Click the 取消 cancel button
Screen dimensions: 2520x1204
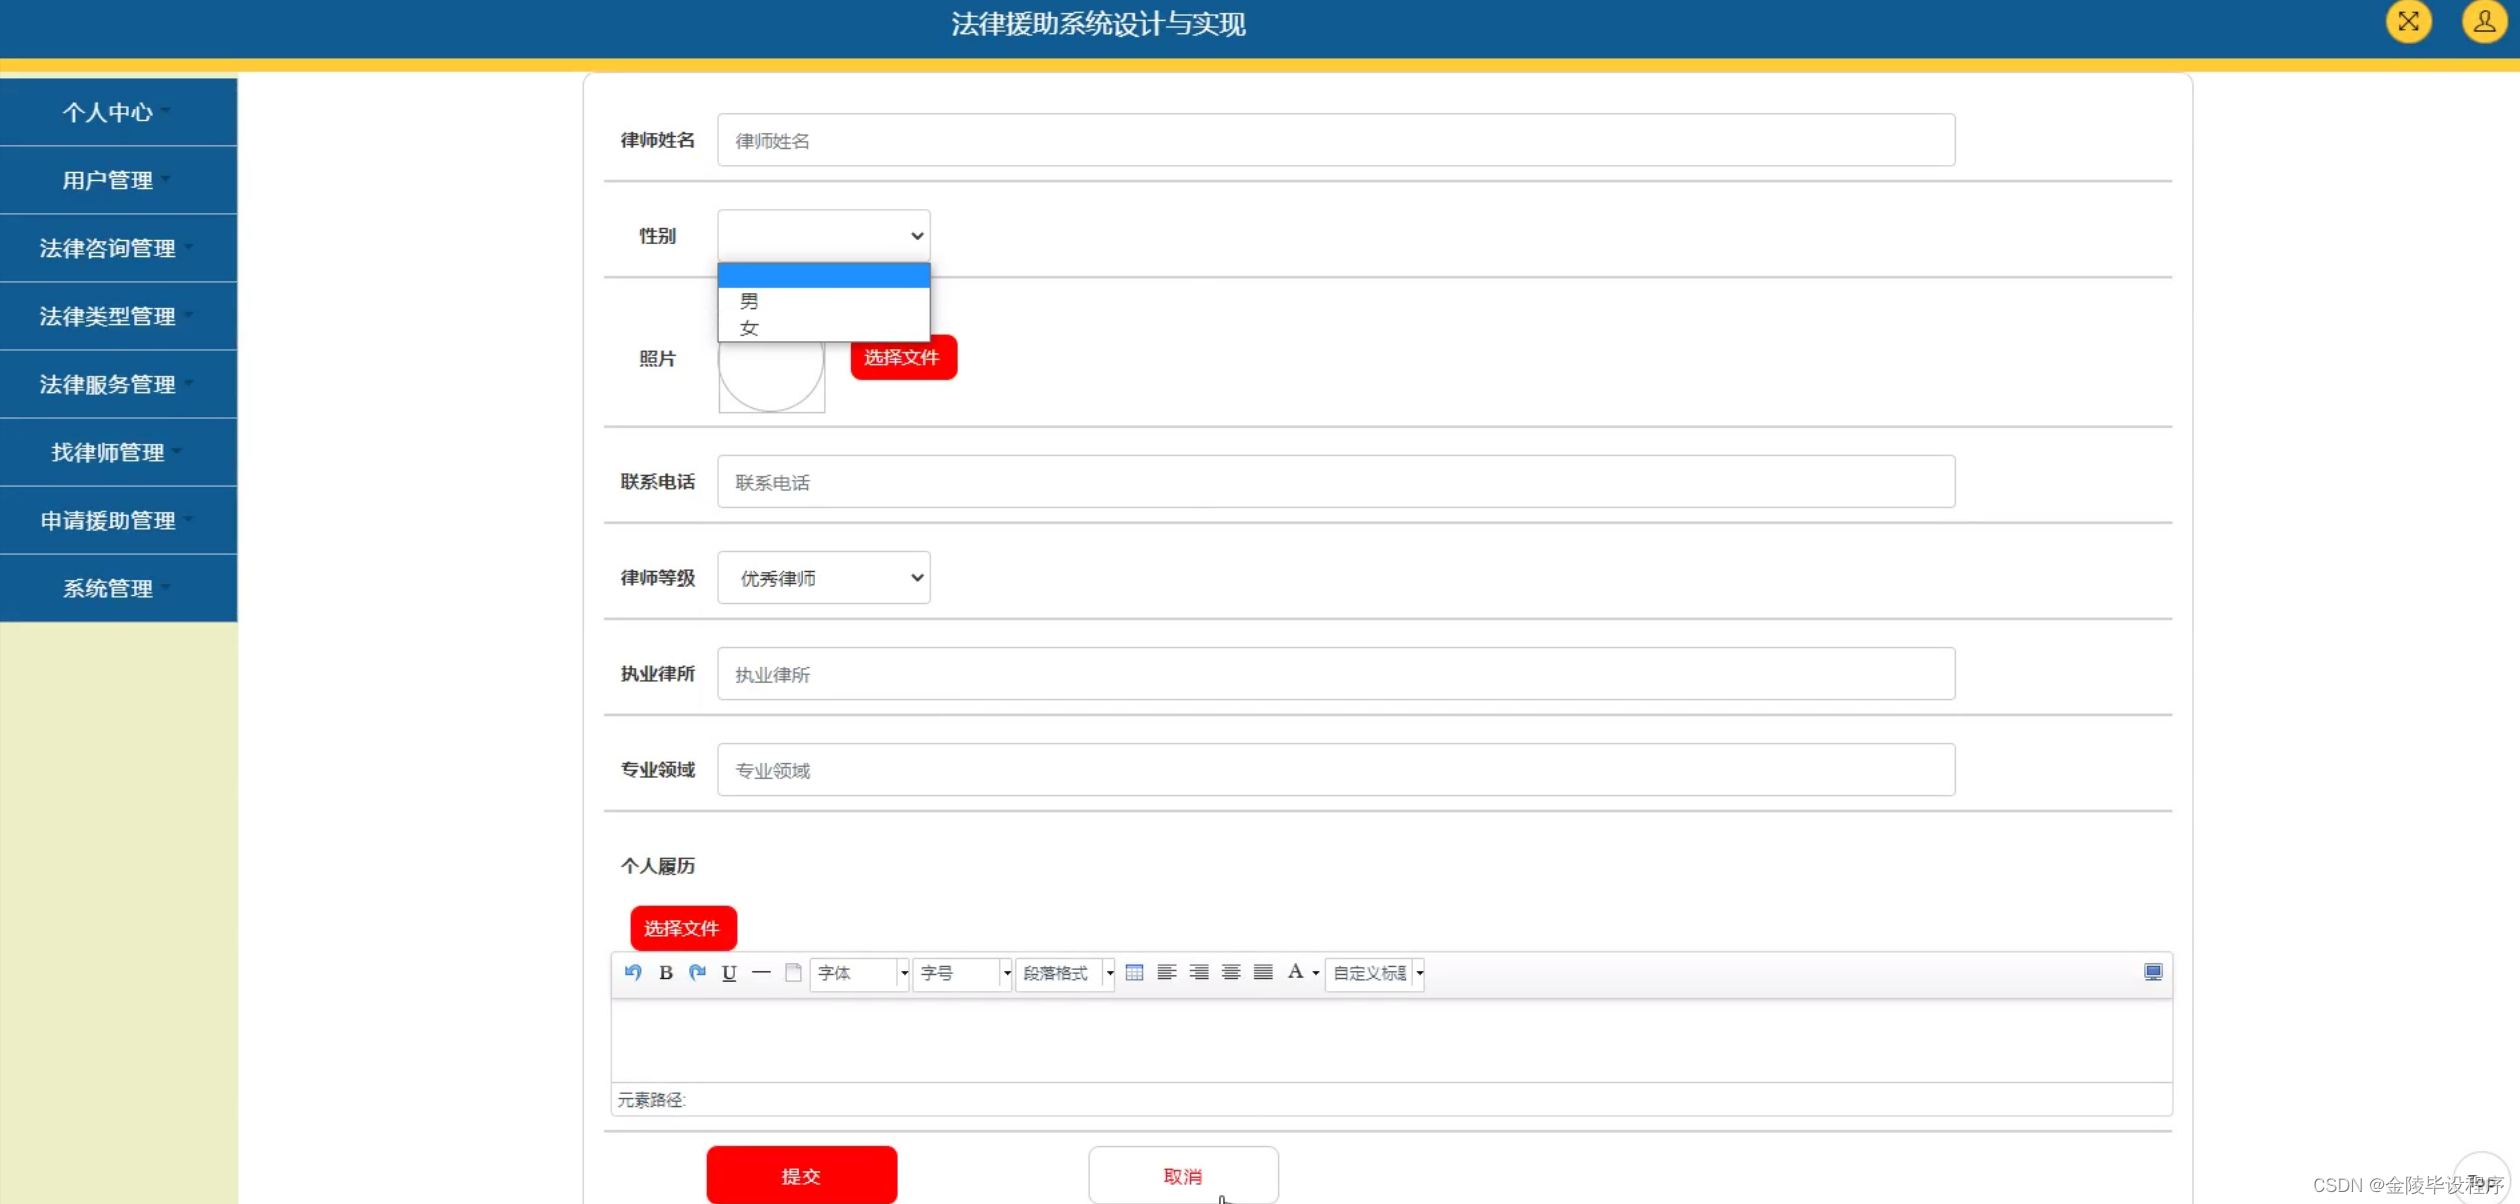click(x=1183, y=1176)
